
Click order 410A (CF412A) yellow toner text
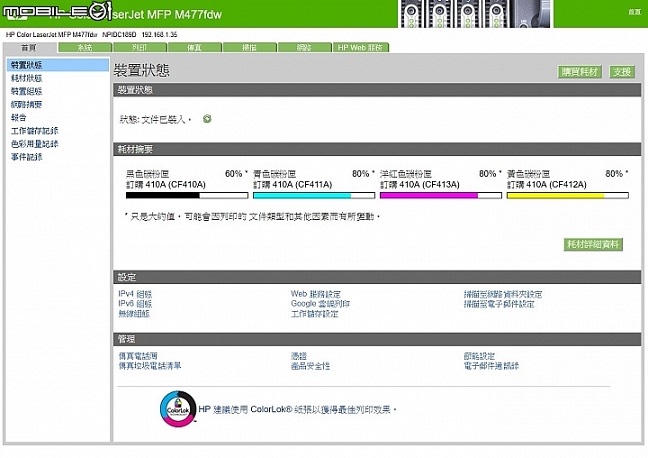(x=547, y=185)
